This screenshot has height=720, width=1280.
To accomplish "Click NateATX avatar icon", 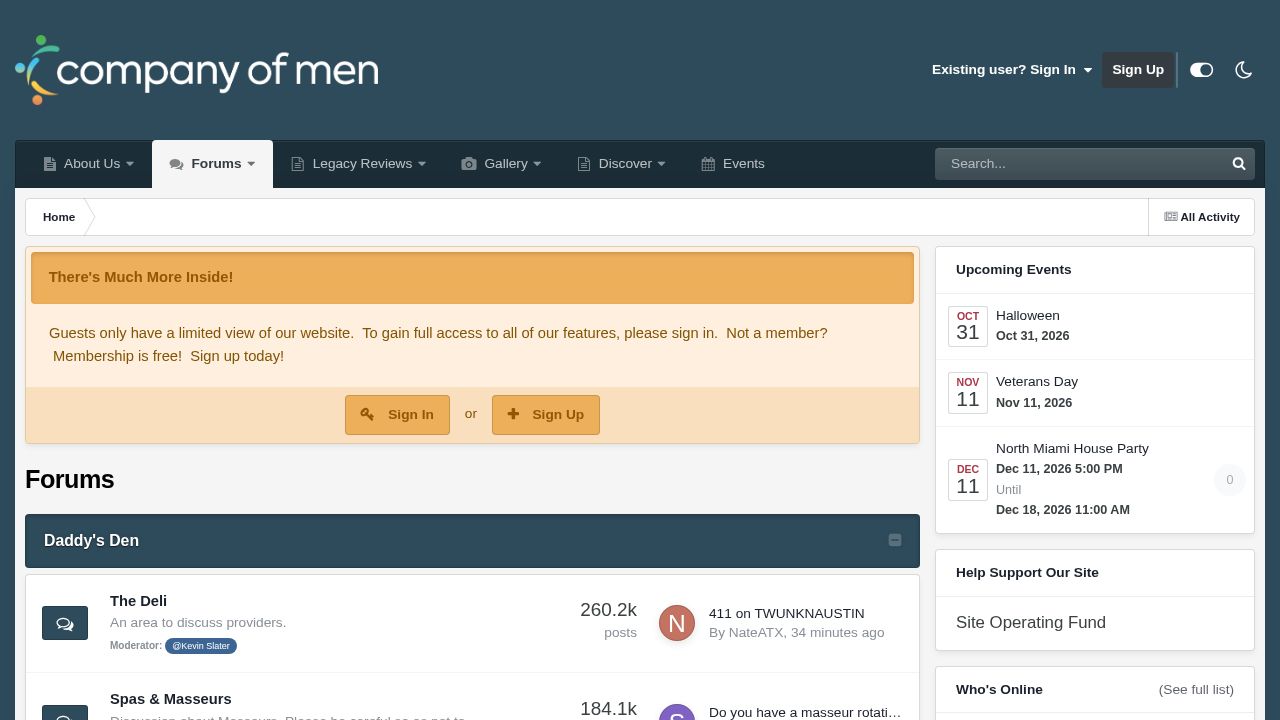I will tap(677, 623).
